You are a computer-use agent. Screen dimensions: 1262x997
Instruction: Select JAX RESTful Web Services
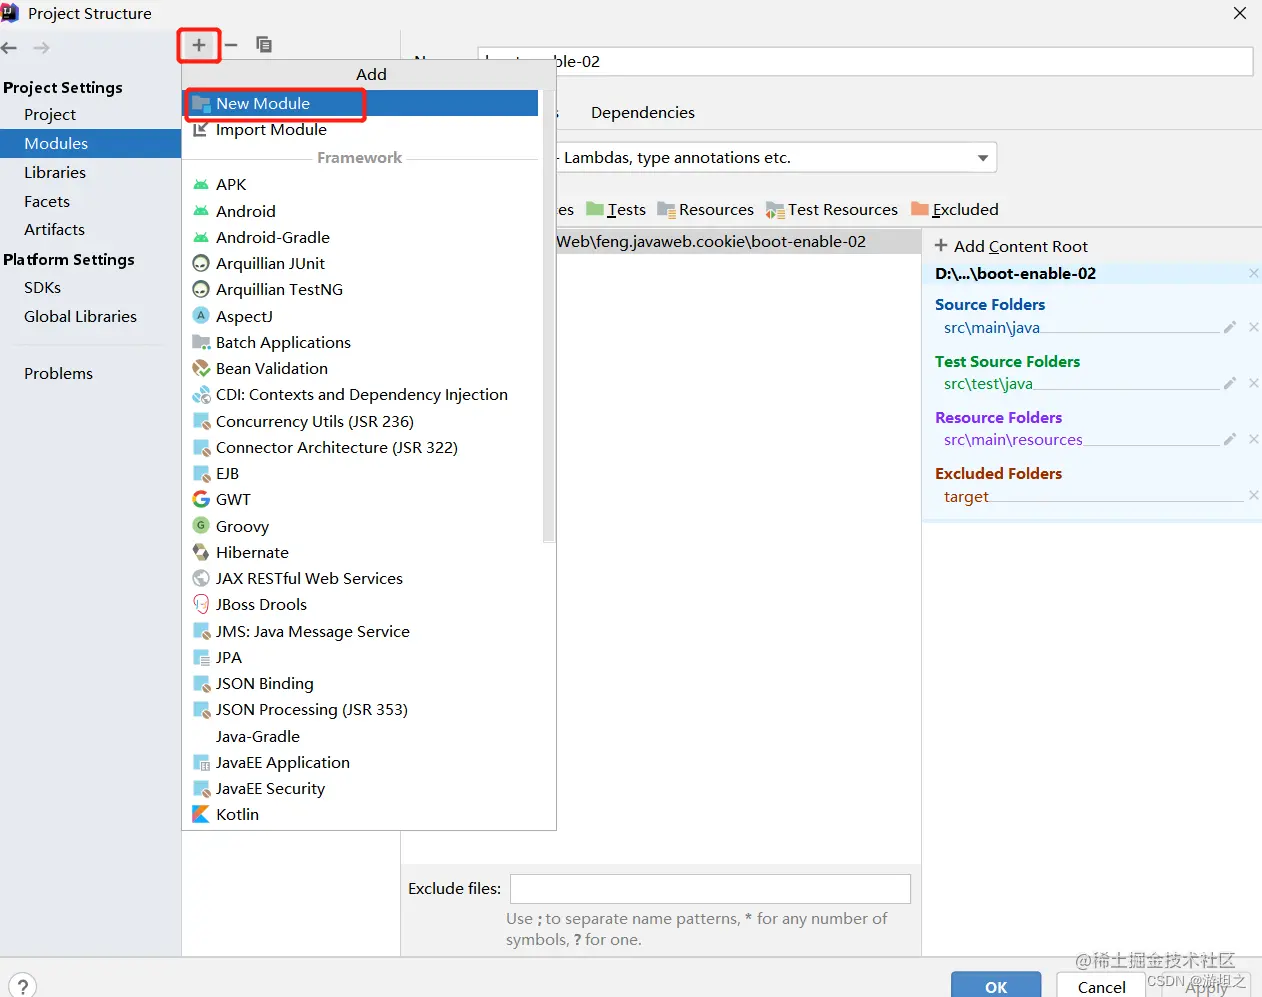tap(361, 578)
